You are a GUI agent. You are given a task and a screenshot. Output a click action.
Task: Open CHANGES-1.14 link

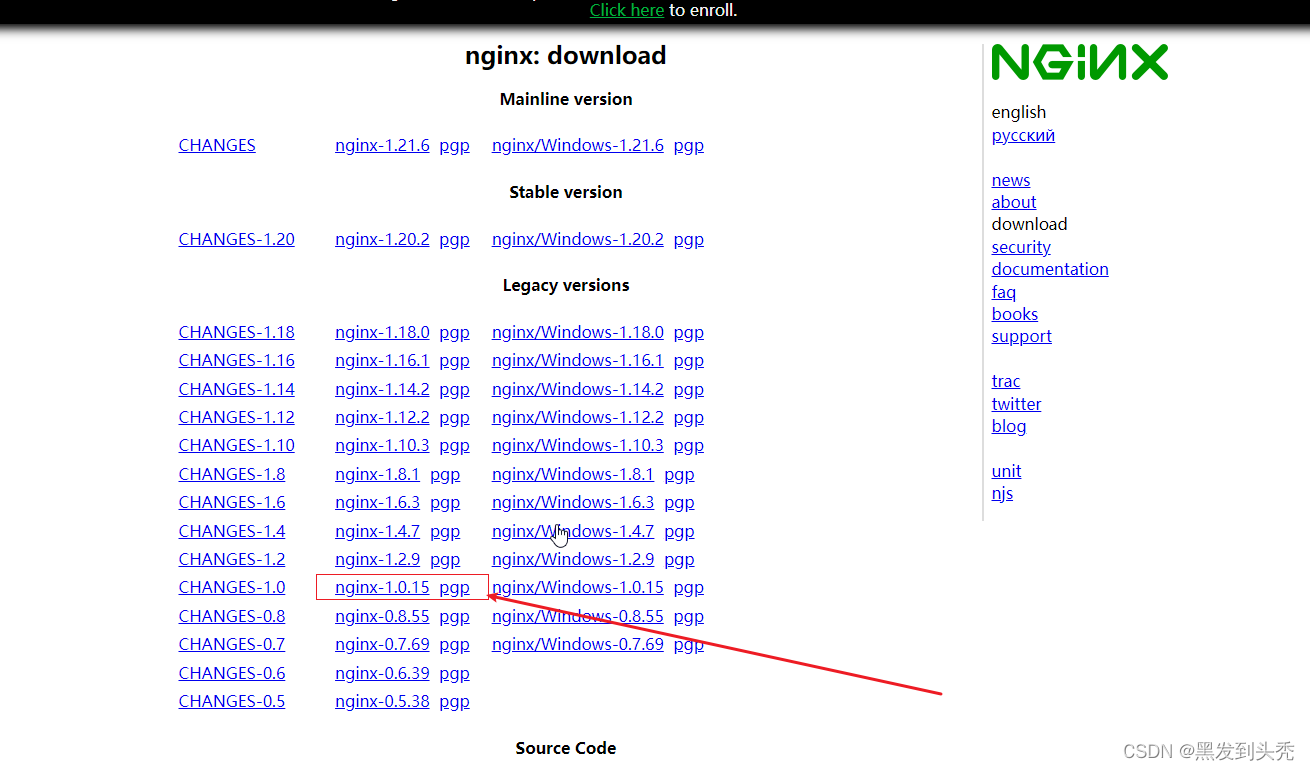(237, 389)
